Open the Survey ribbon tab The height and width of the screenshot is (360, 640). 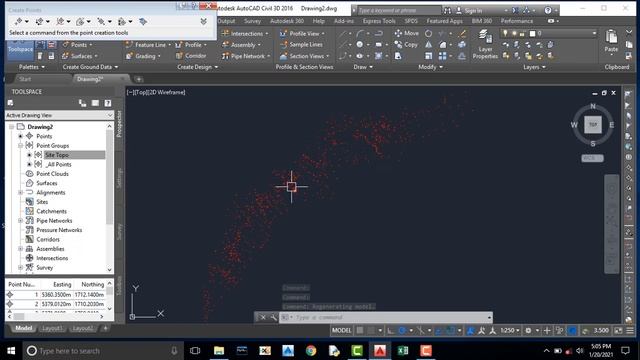point(252,21)
